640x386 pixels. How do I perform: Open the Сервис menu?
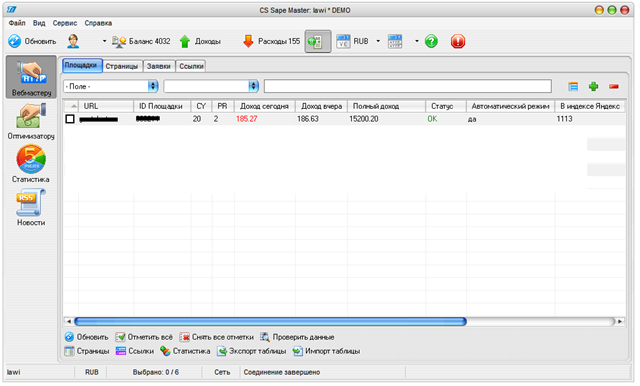tap(65, 23)
